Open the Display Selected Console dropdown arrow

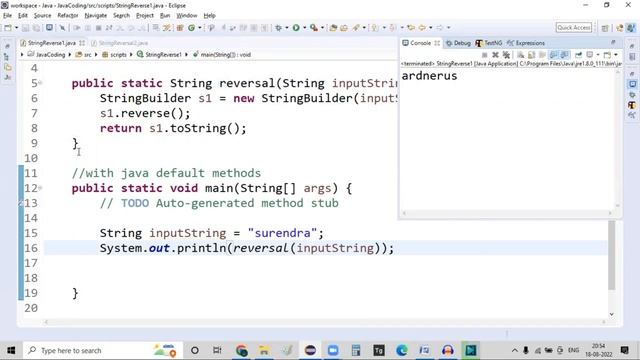click(598, 55)
